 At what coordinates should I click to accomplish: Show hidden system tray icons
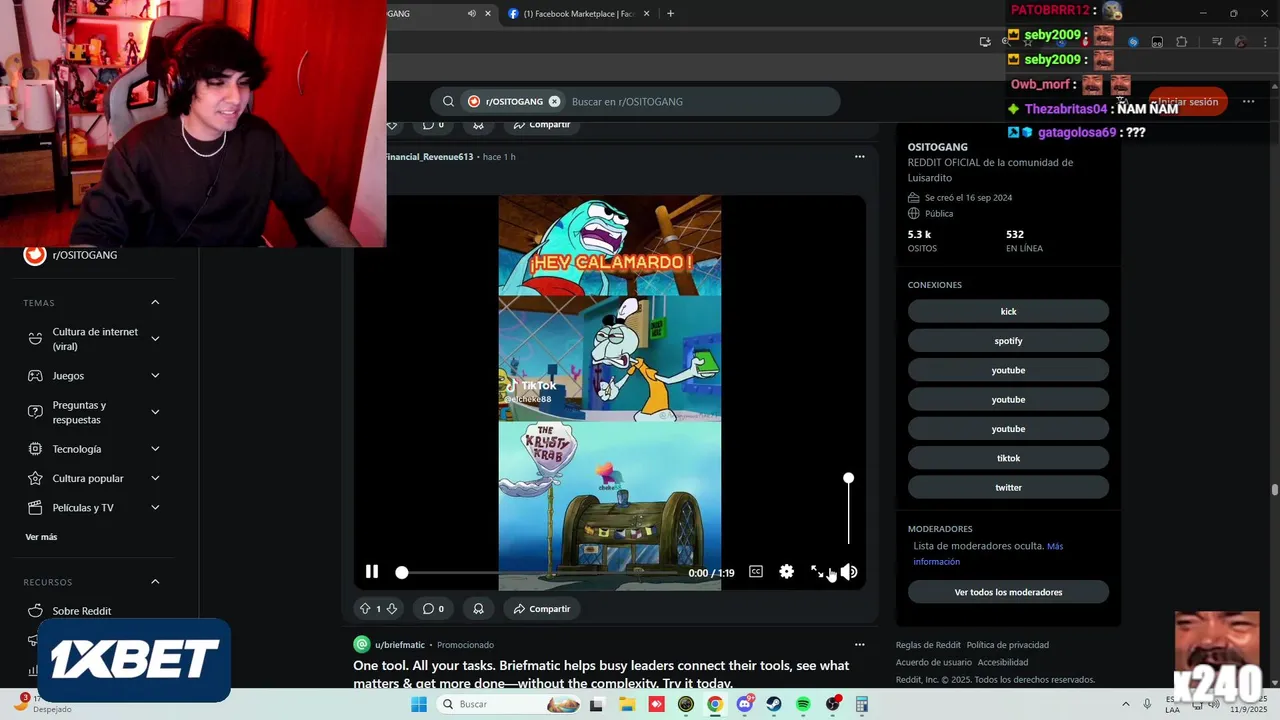click(1125, 704)
